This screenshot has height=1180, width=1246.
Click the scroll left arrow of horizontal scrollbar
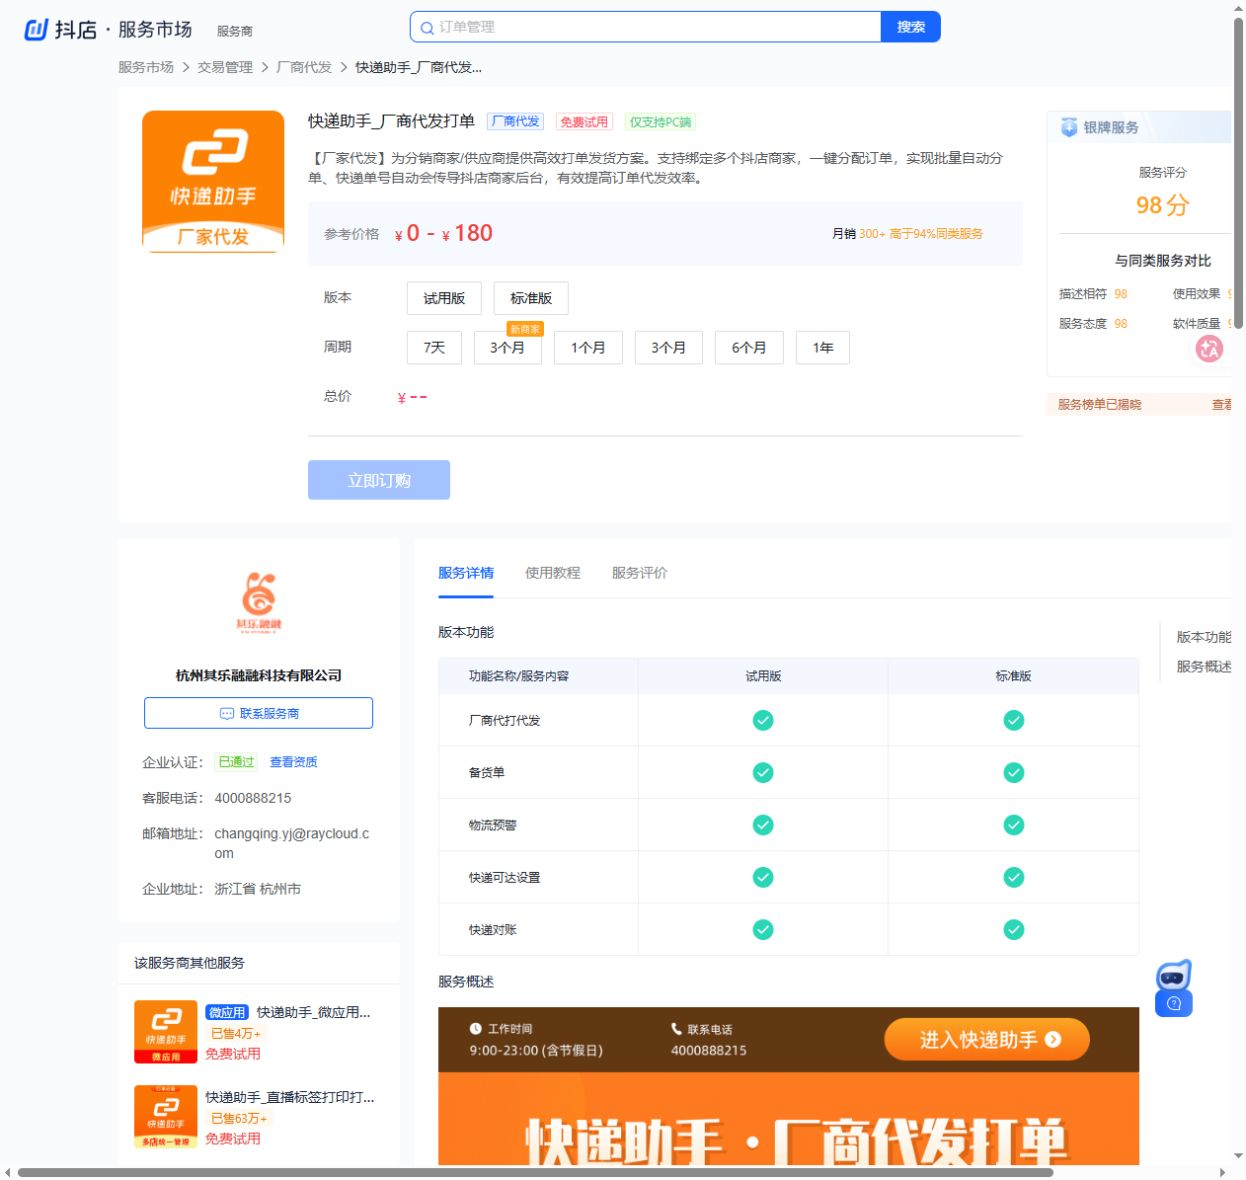click(8, 1172)
